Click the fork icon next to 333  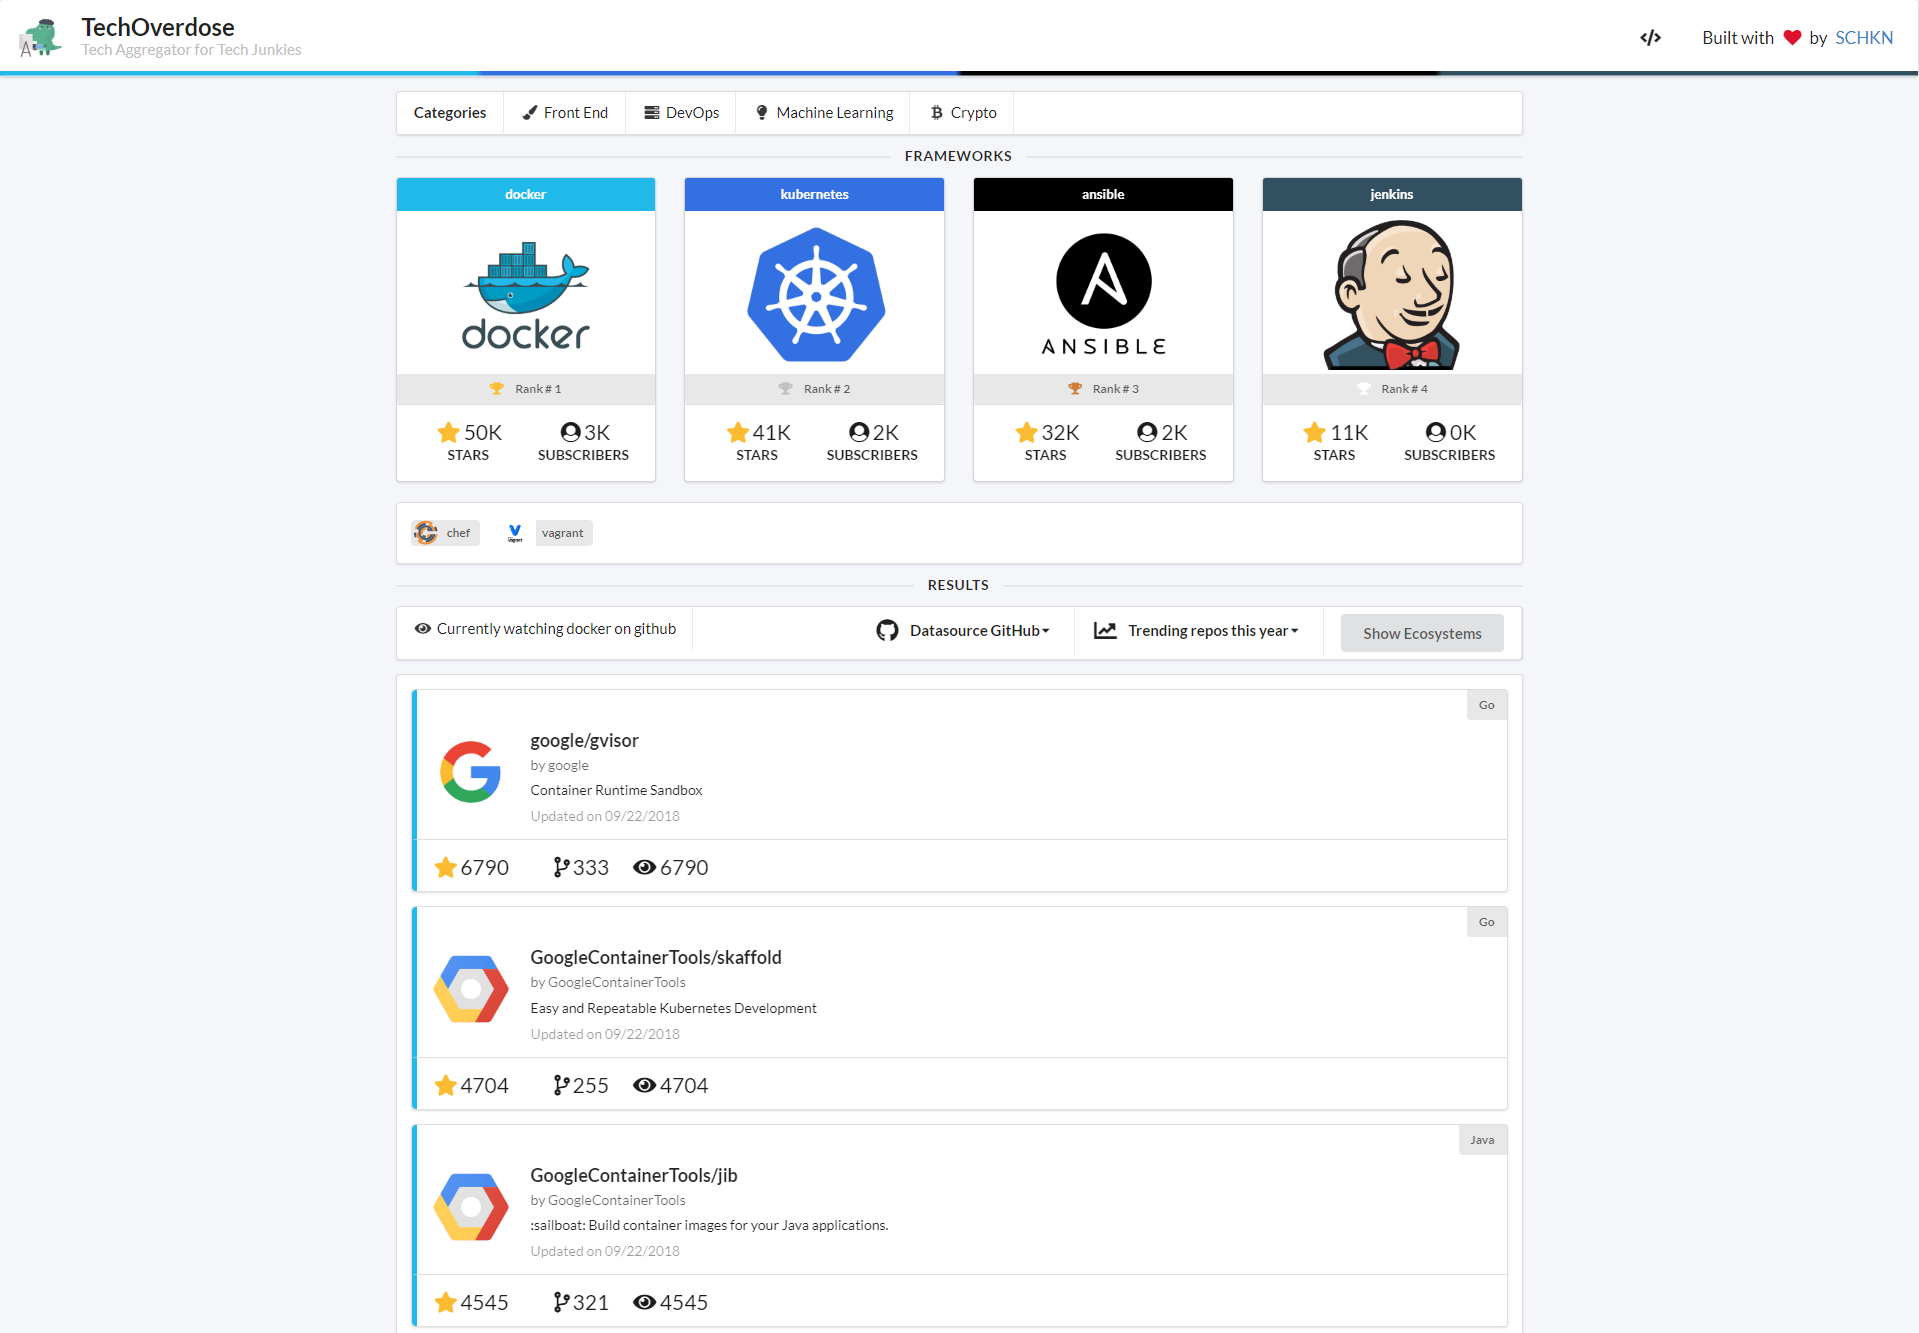coord(561,868)
